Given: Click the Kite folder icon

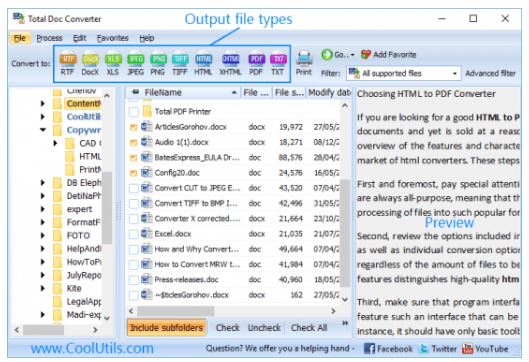Looking at the screenshot, I should tap(58, 288).
